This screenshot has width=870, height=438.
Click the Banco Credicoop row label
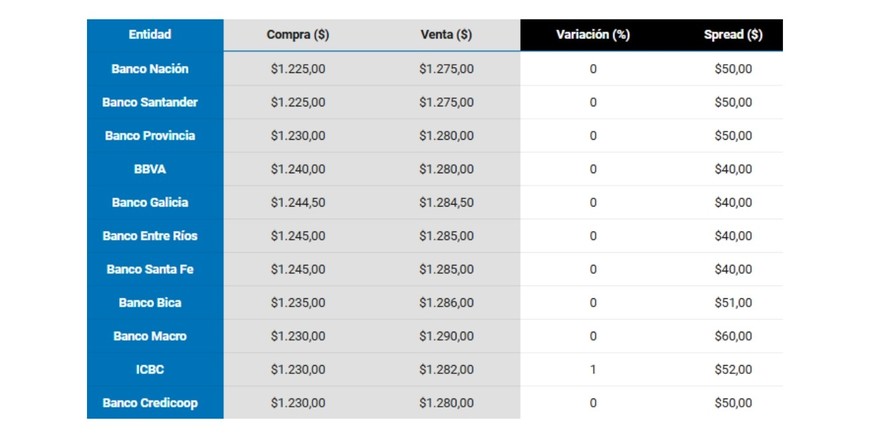(x=150, y=403)
